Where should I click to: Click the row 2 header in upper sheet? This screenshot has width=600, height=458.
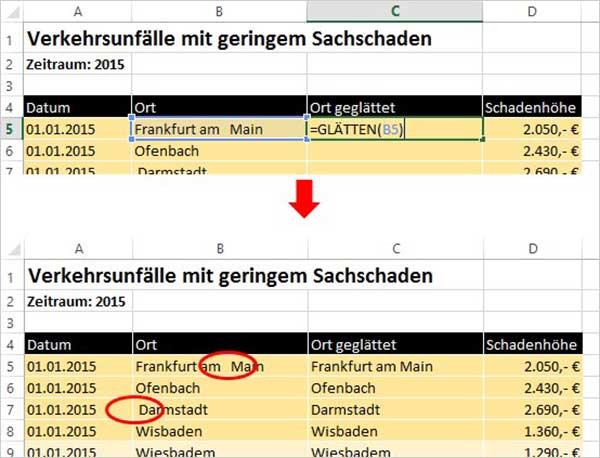(x=11, y=64)
